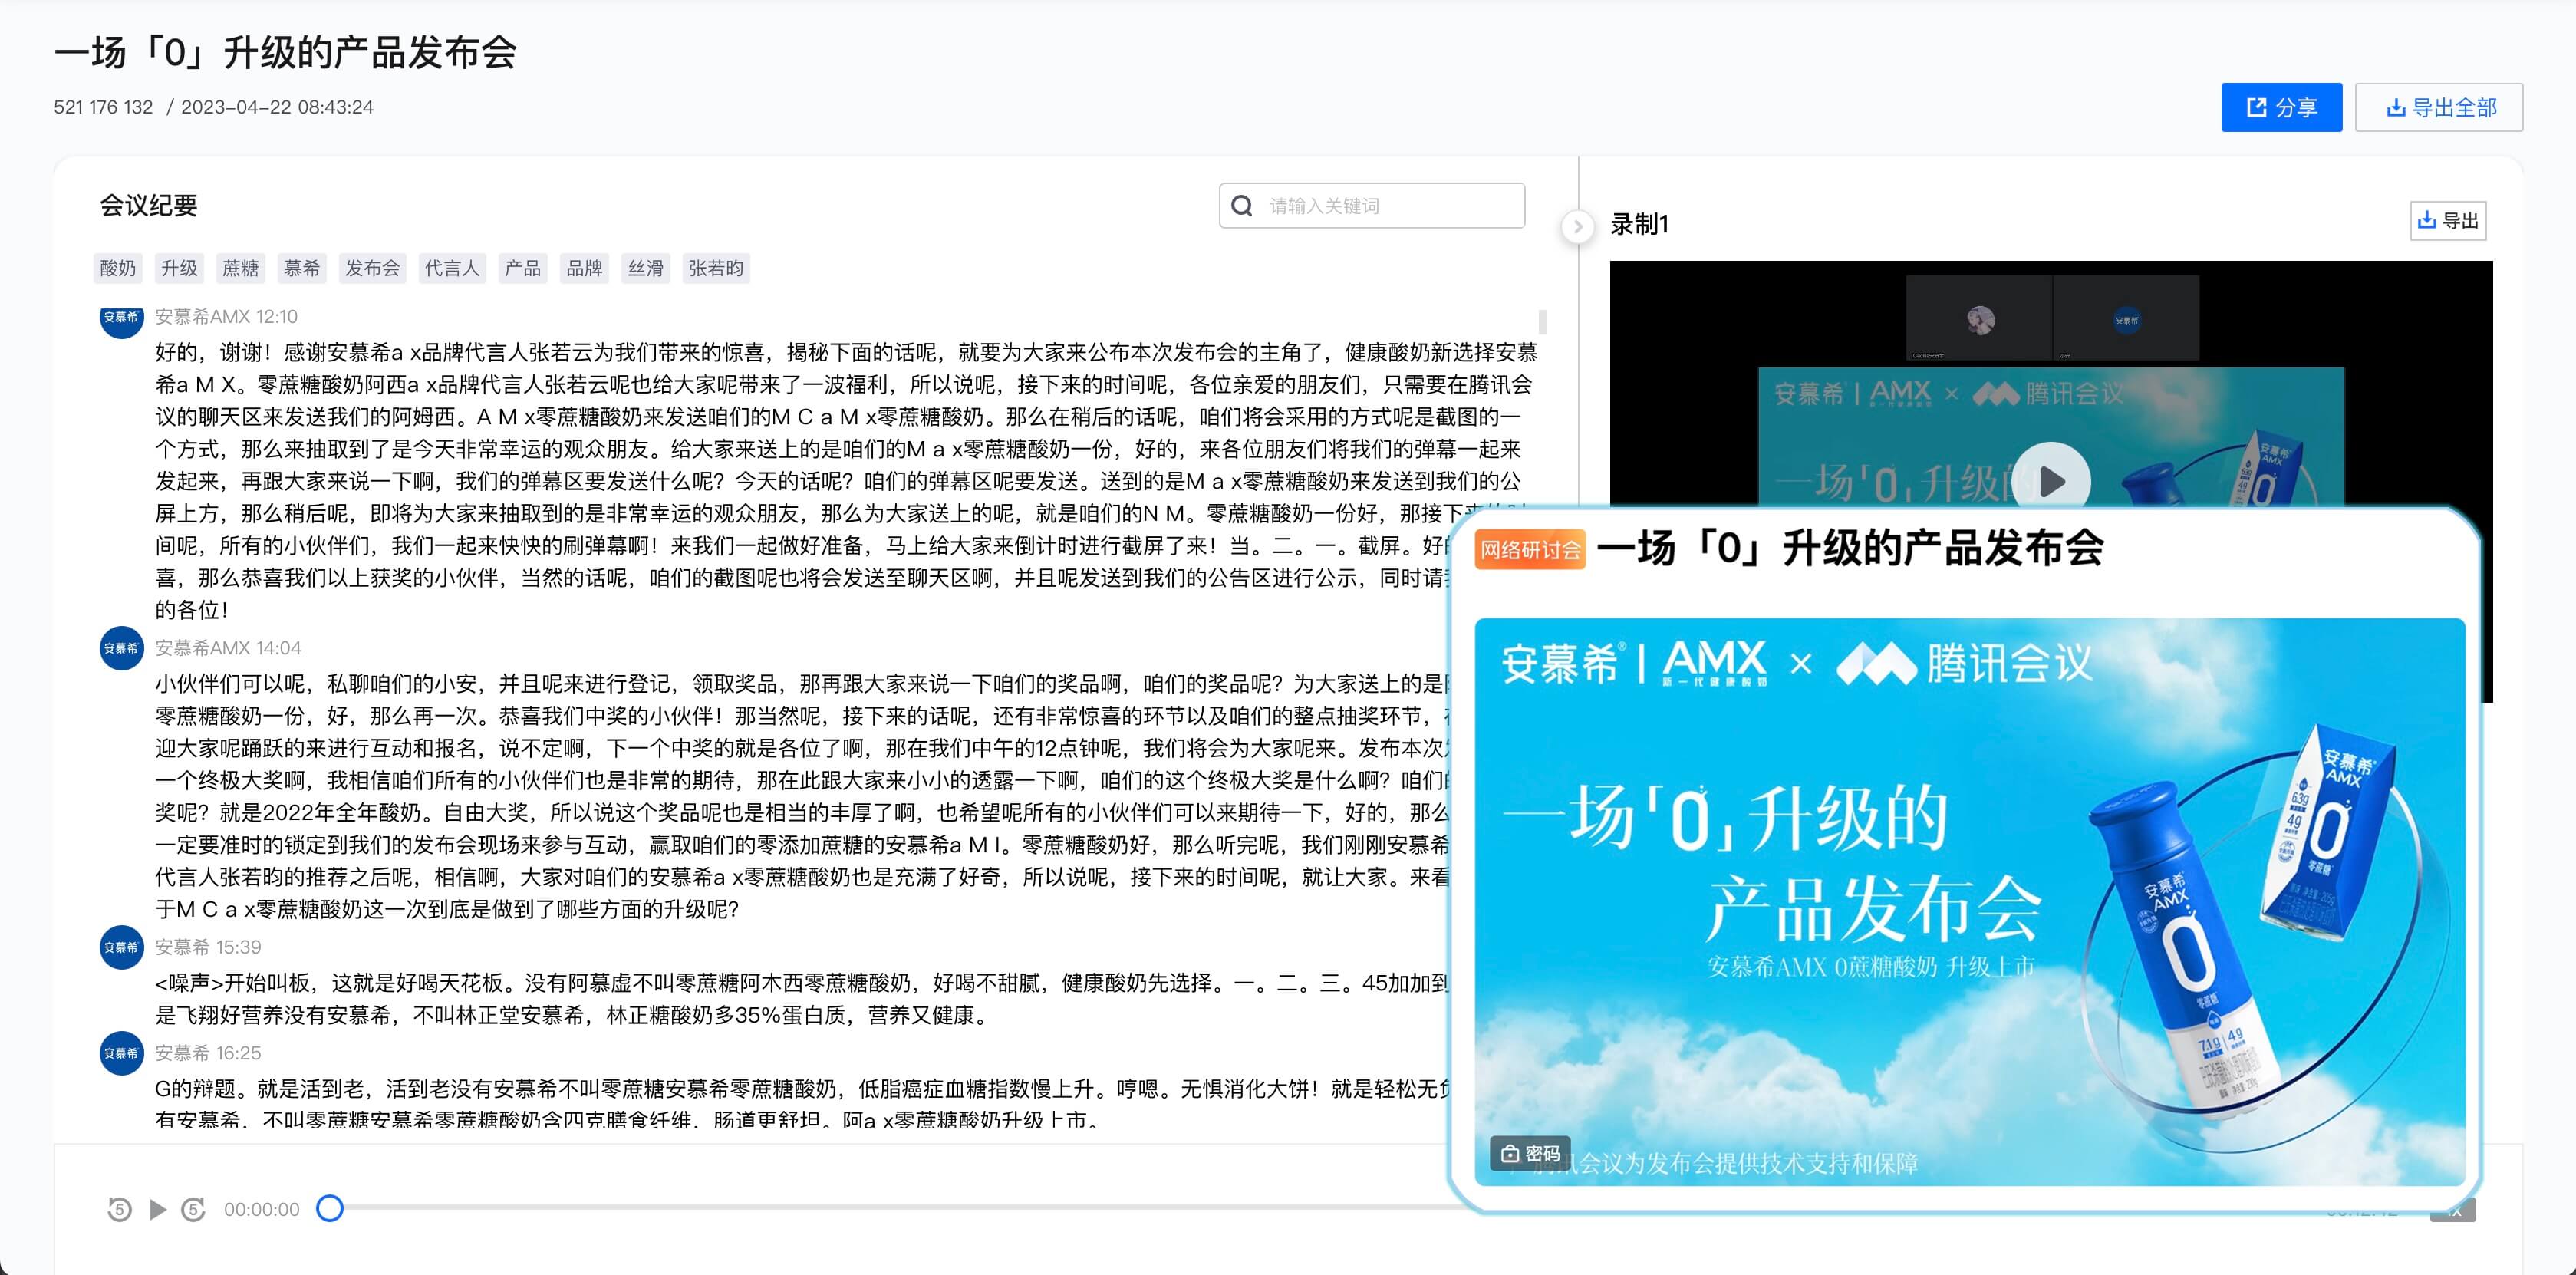
Task: Select the 代言人 keyword tag
Action: (x=452, y=268)
